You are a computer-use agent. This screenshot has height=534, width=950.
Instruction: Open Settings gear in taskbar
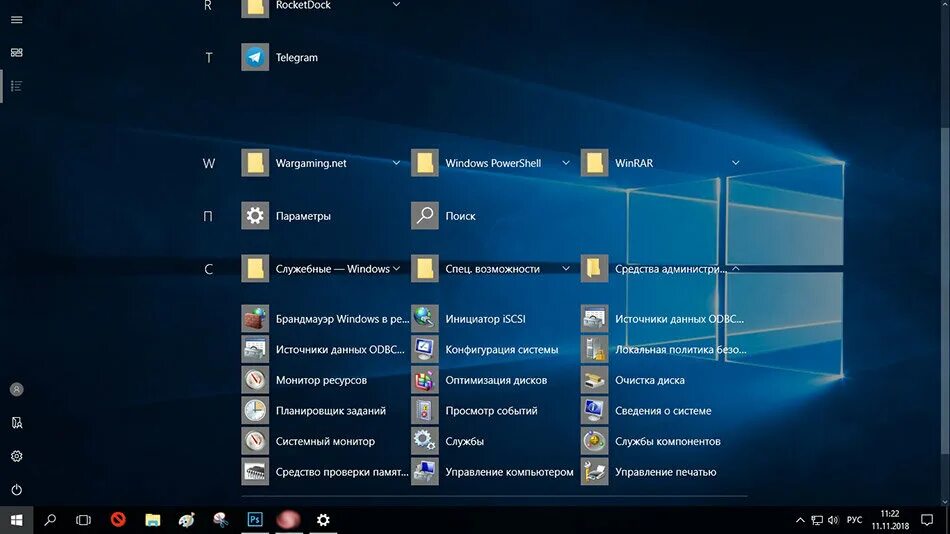pyautogui.click(x=324, y=519)
